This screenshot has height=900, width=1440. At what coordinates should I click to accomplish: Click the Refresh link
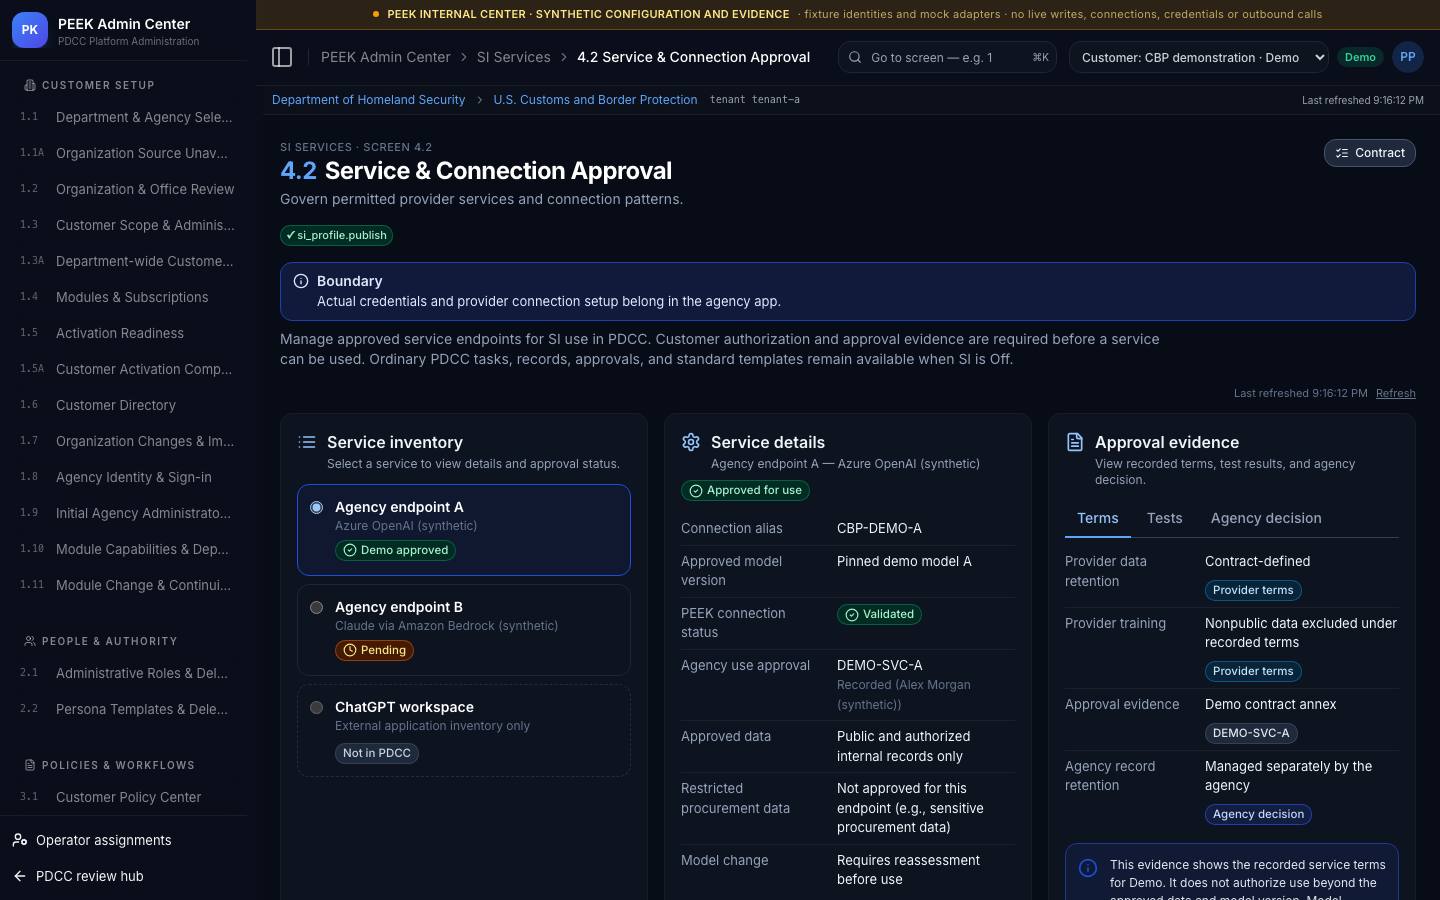click(1396, 393)
